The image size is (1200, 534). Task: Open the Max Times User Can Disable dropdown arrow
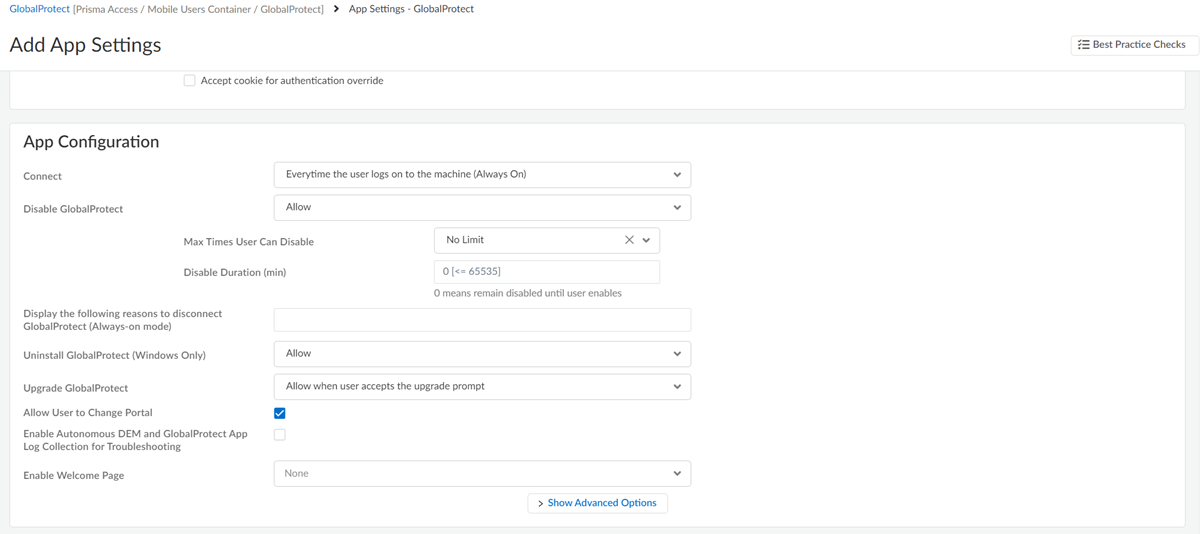pyautogui.click(x=647, y=240)
